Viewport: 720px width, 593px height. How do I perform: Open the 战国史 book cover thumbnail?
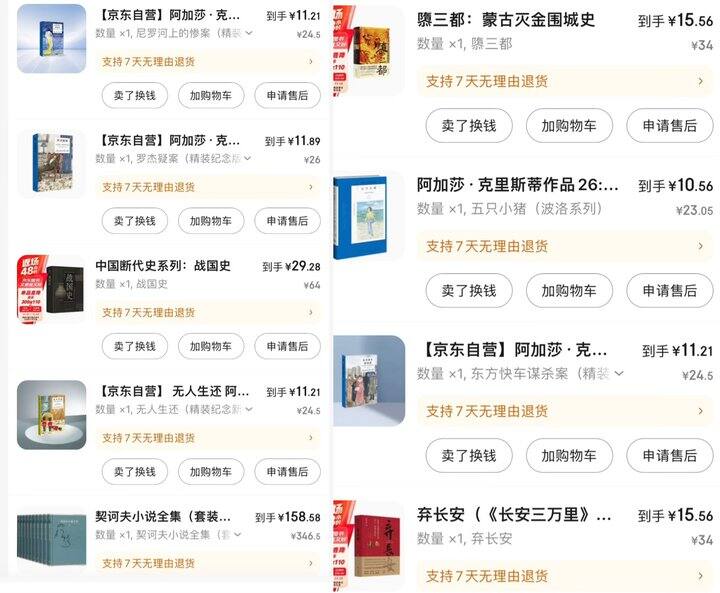click(51, 289)
